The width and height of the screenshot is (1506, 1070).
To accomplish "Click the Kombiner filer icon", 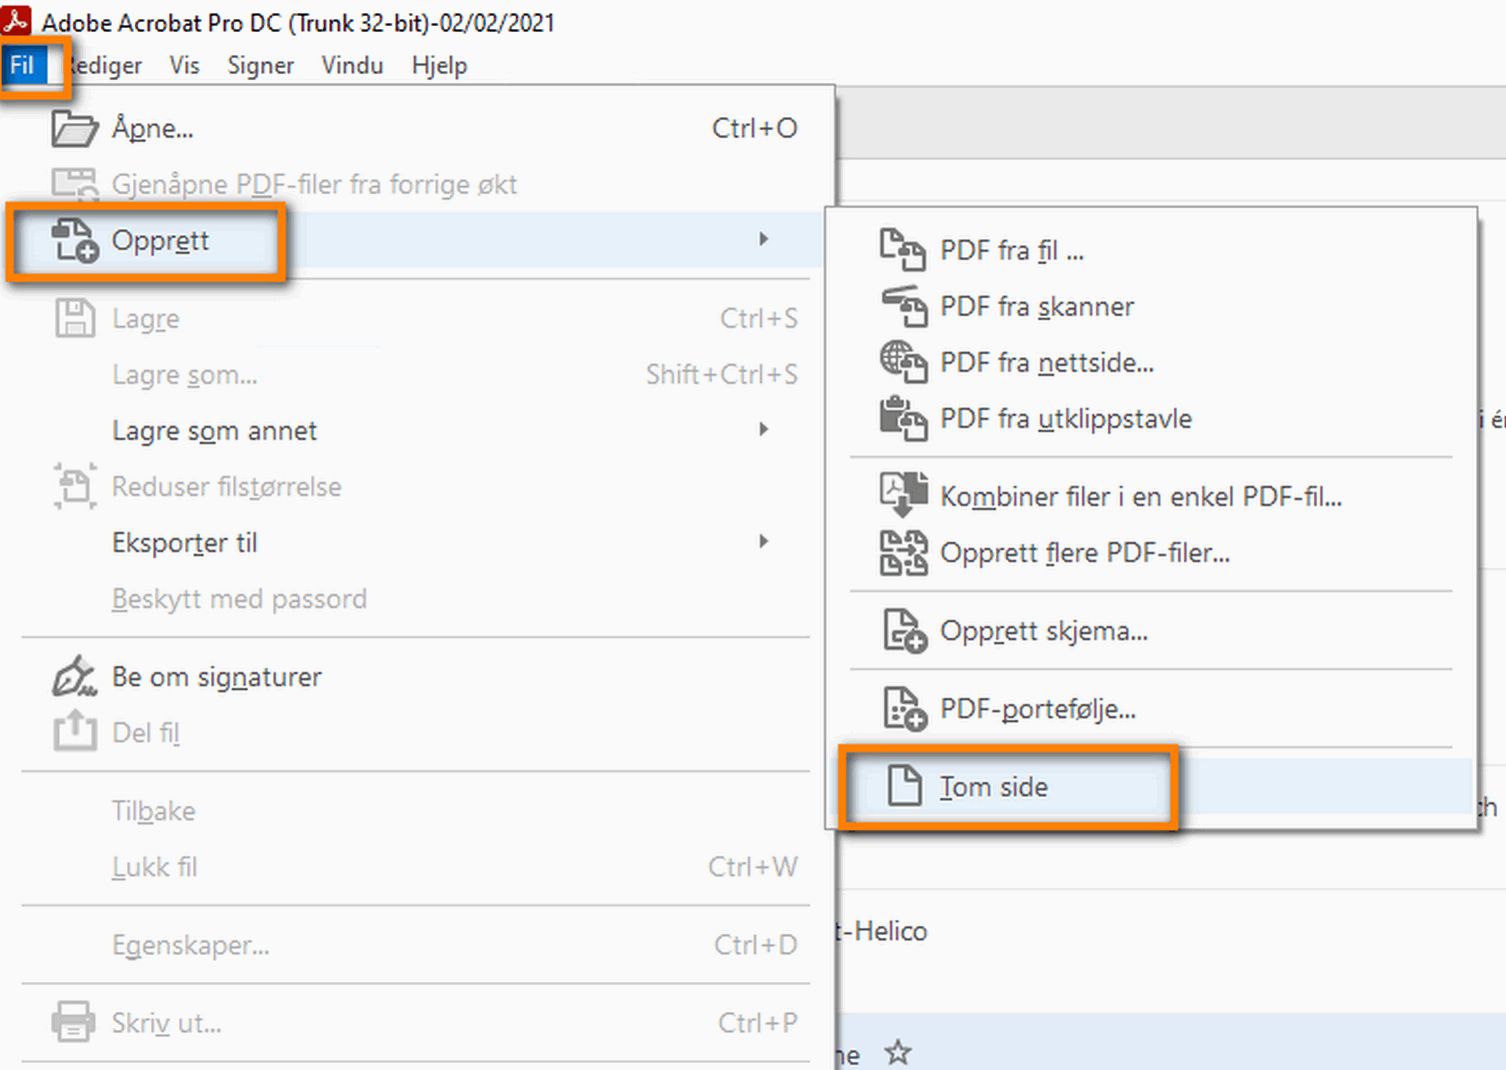I will 904,496.
